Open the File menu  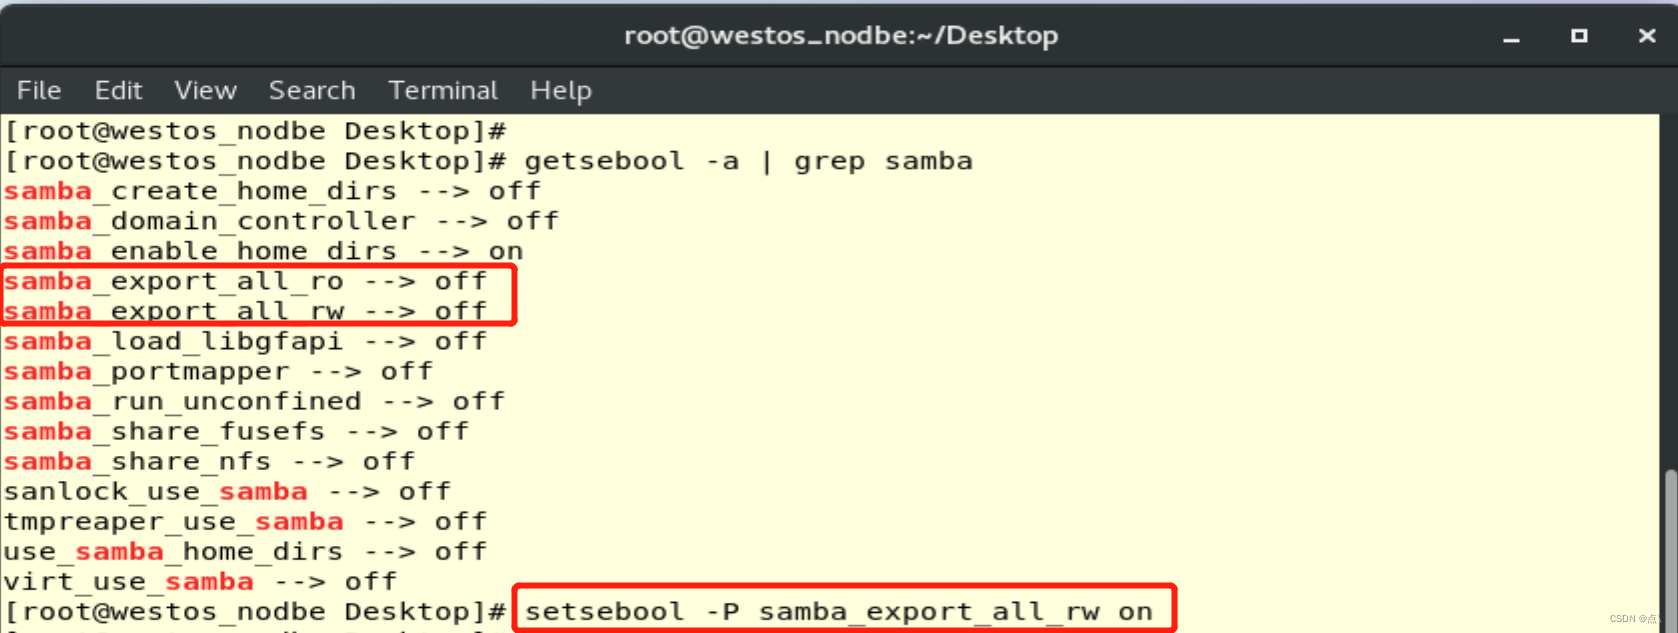tap(38, 90)
